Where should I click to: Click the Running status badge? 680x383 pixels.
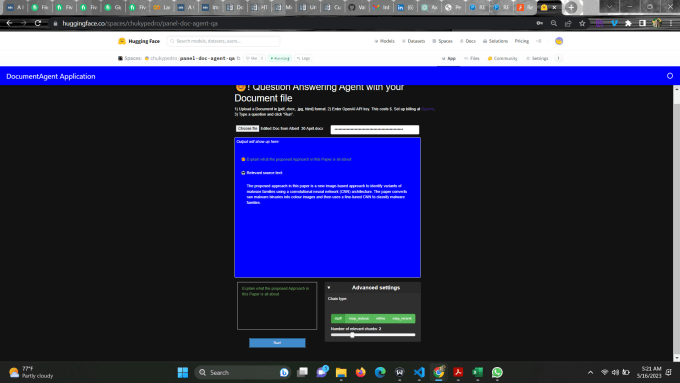pos(280,58)
